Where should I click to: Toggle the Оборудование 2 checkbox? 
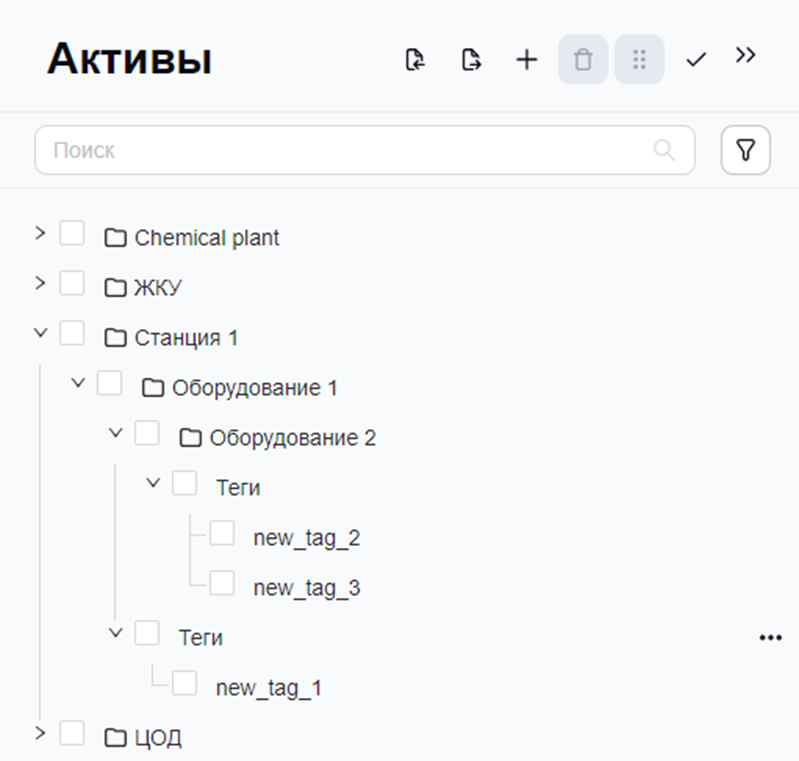(147, 433)
